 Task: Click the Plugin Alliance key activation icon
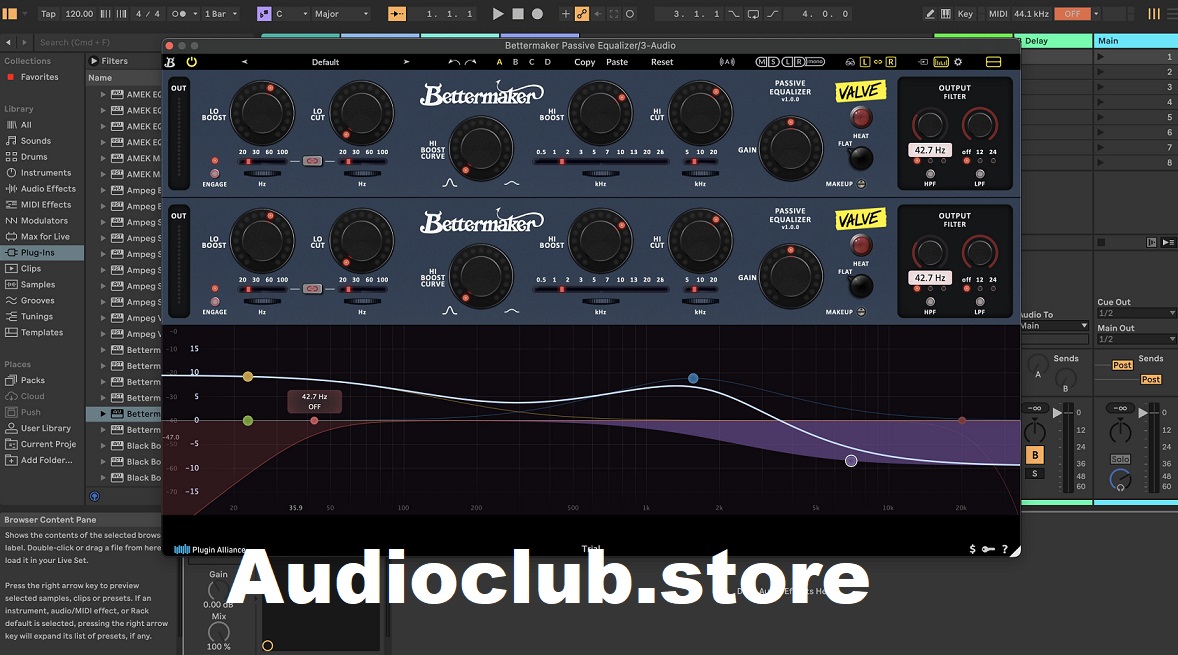coord(988,549)
